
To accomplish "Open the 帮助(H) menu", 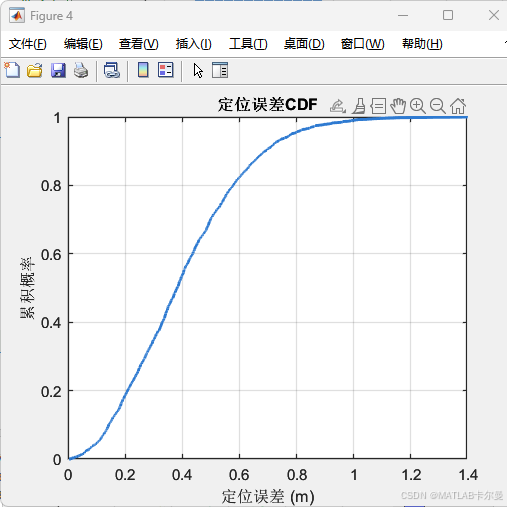I will tap(422, 44).
